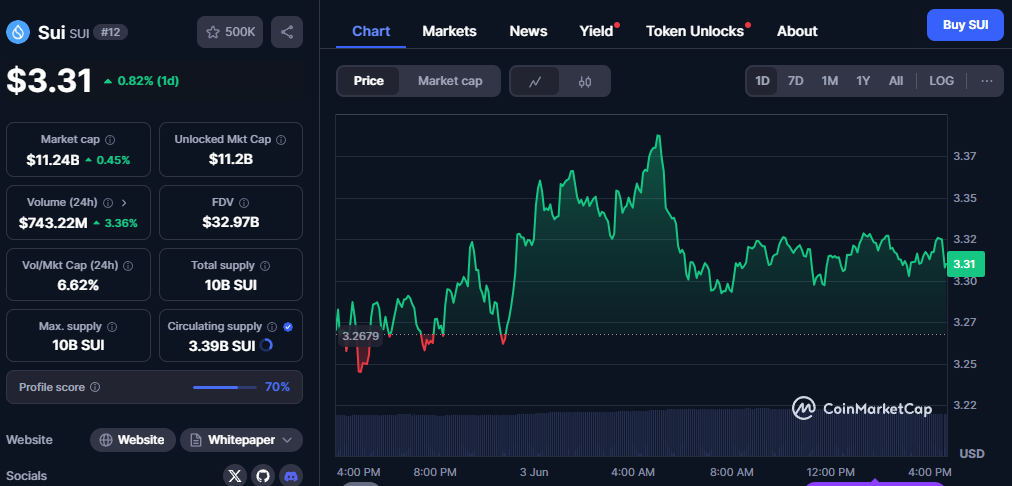Open the share icon button
1012x486 pixels.
pyautogui.click(x=287, y=32)
